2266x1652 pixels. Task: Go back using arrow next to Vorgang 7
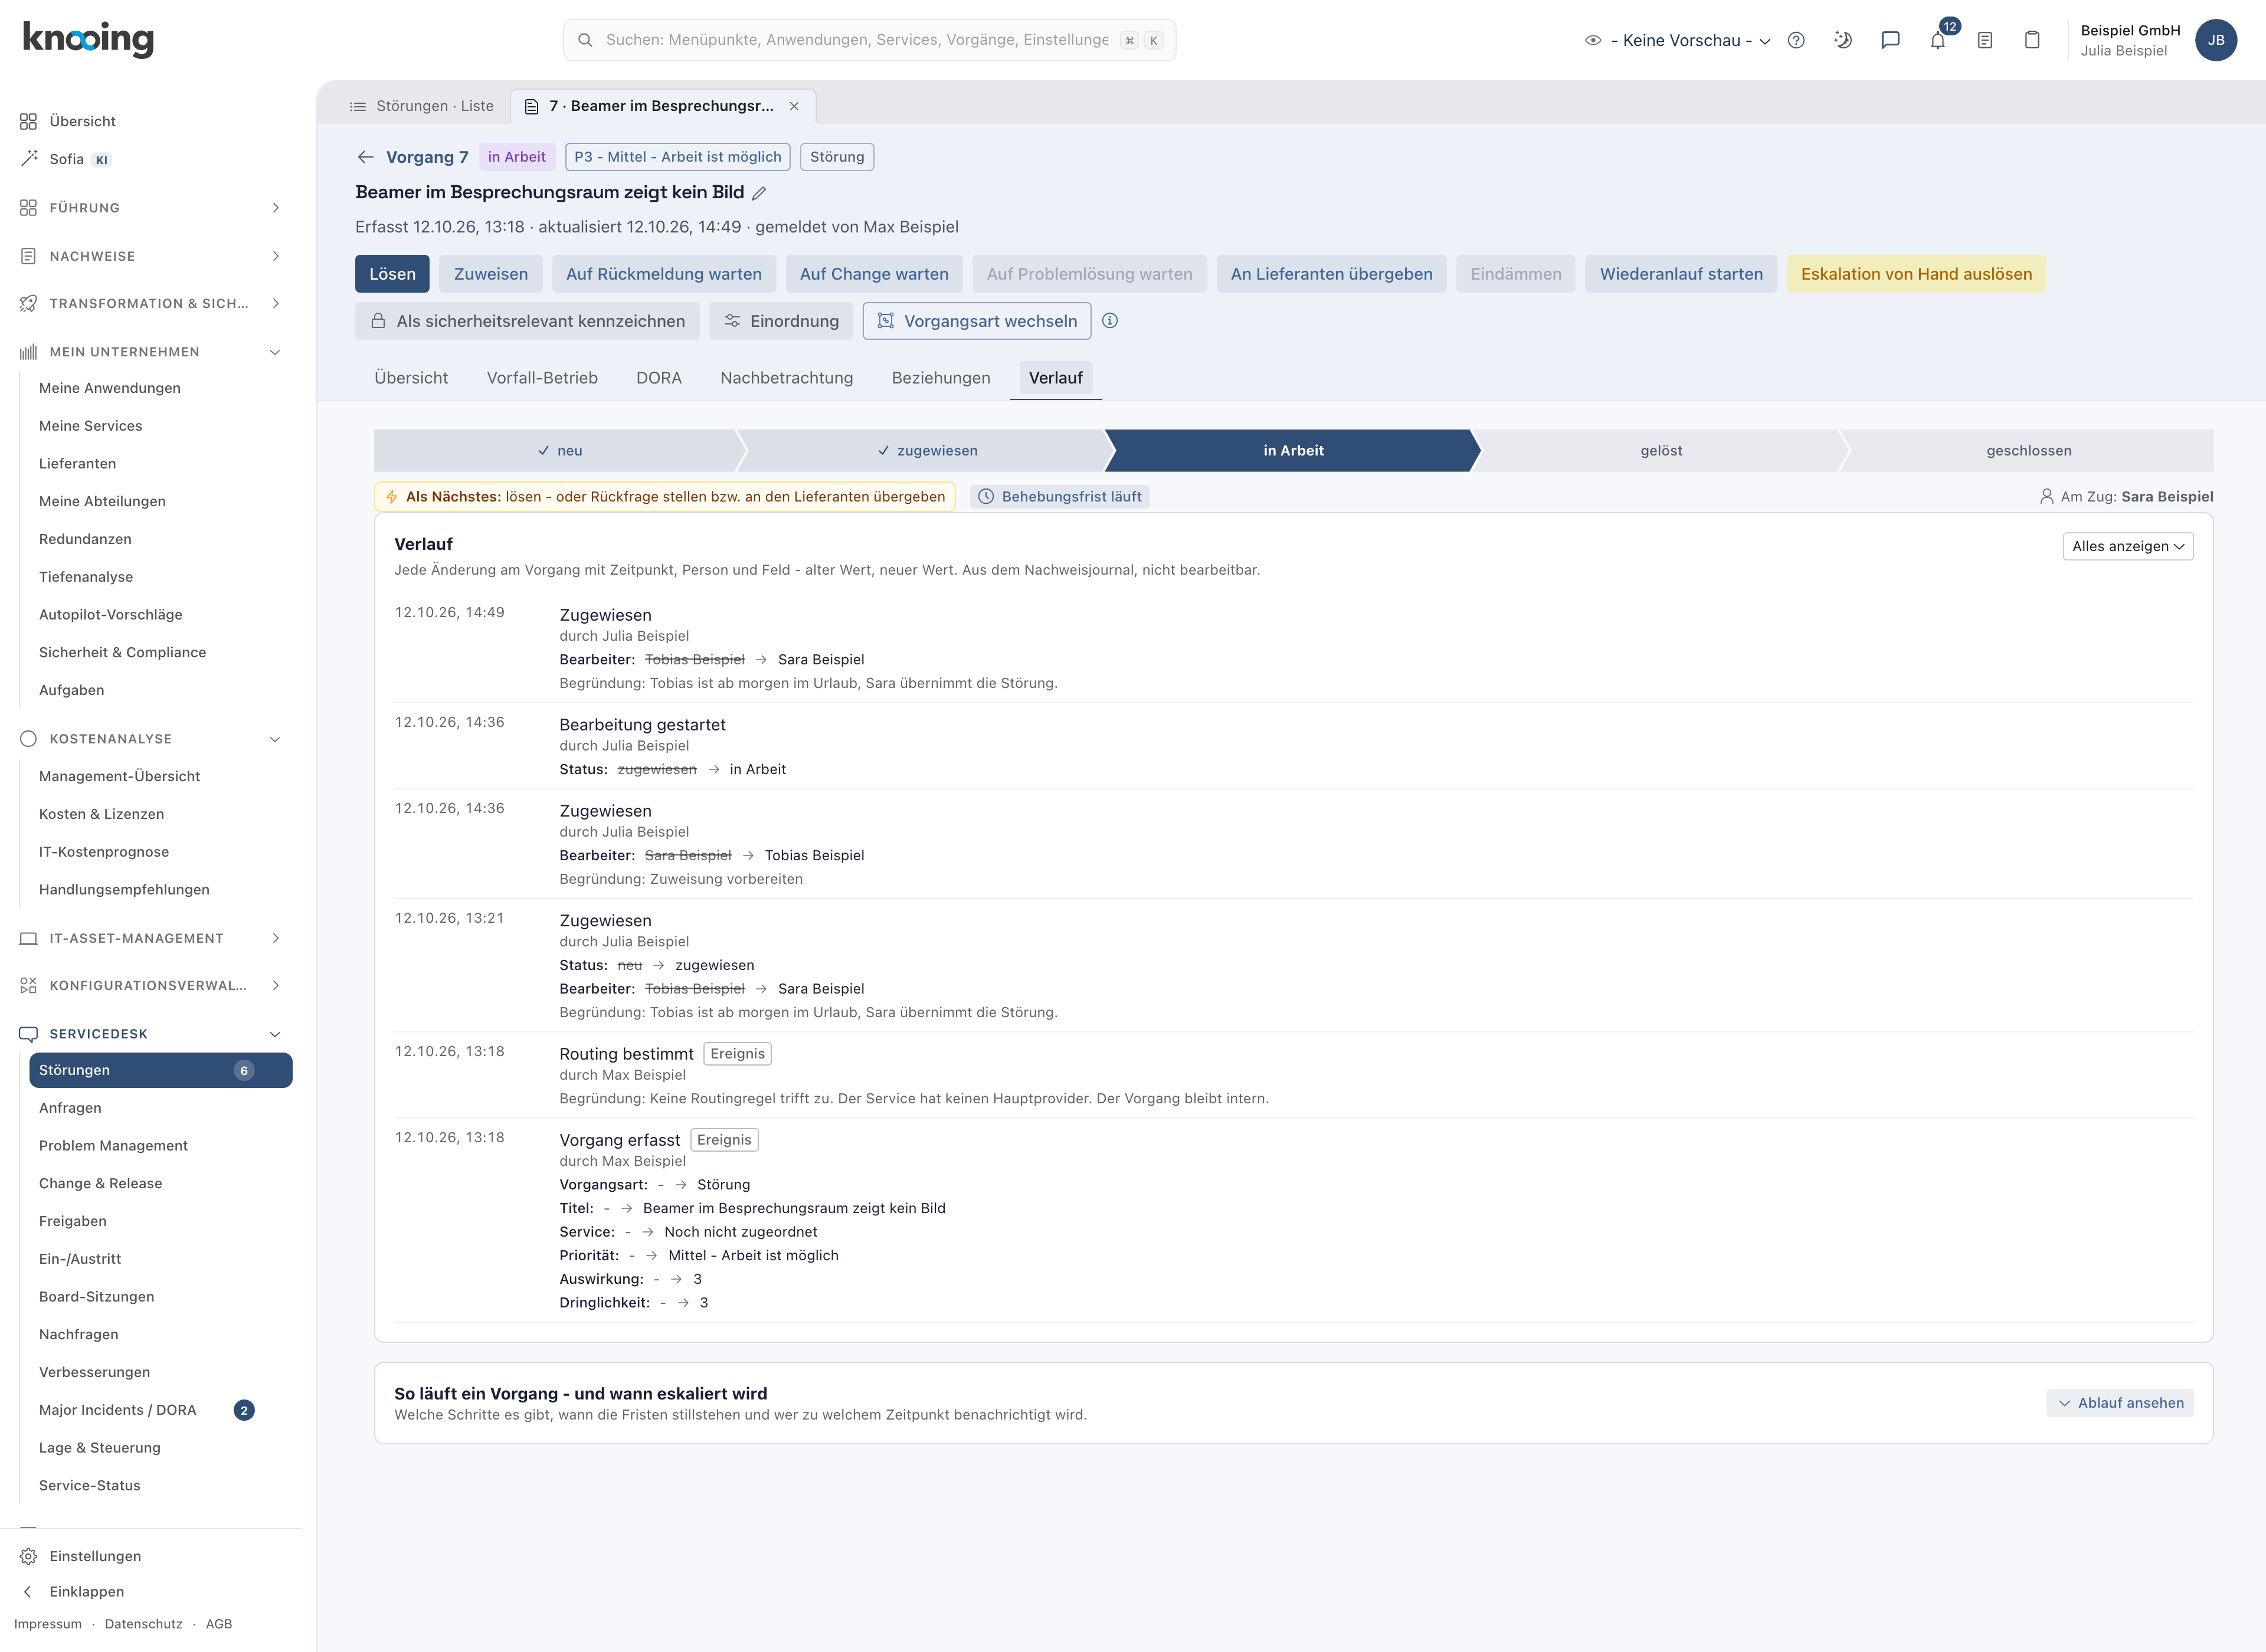click(x=366, y=157)
